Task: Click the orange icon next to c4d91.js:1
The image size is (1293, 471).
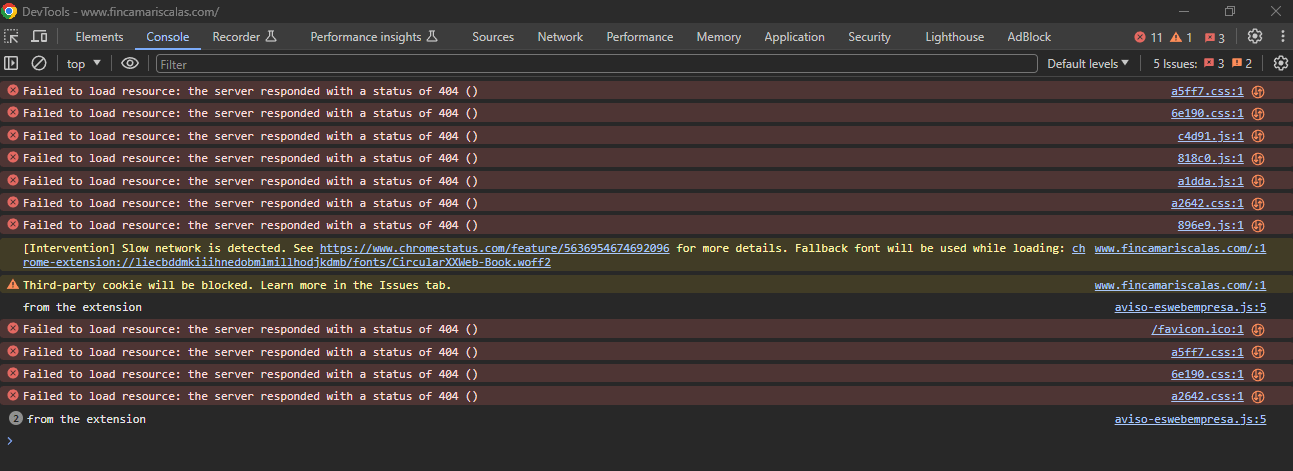Action: pyautogui.click(x=1259, y=136)
